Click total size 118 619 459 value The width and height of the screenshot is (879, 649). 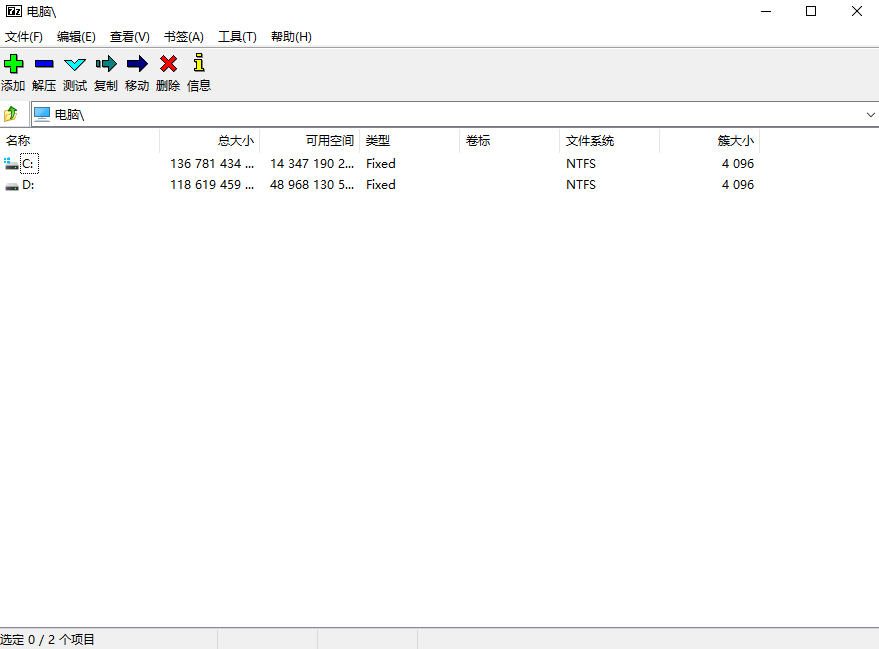pos(212,185)
